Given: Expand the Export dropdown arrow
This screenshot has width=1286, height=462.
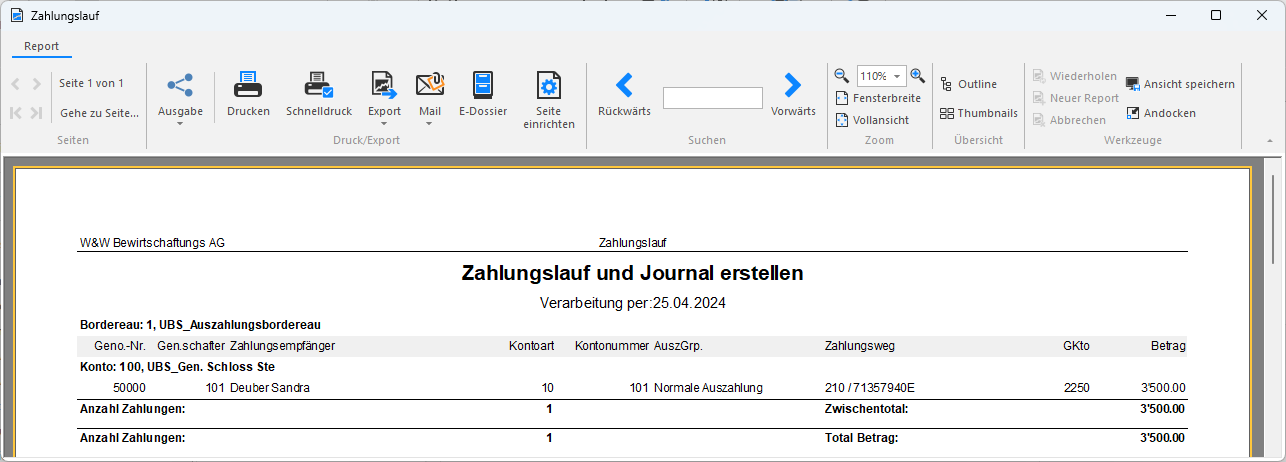Looking at the screenshot, I should pyautogui.click(x=384, y=124).
